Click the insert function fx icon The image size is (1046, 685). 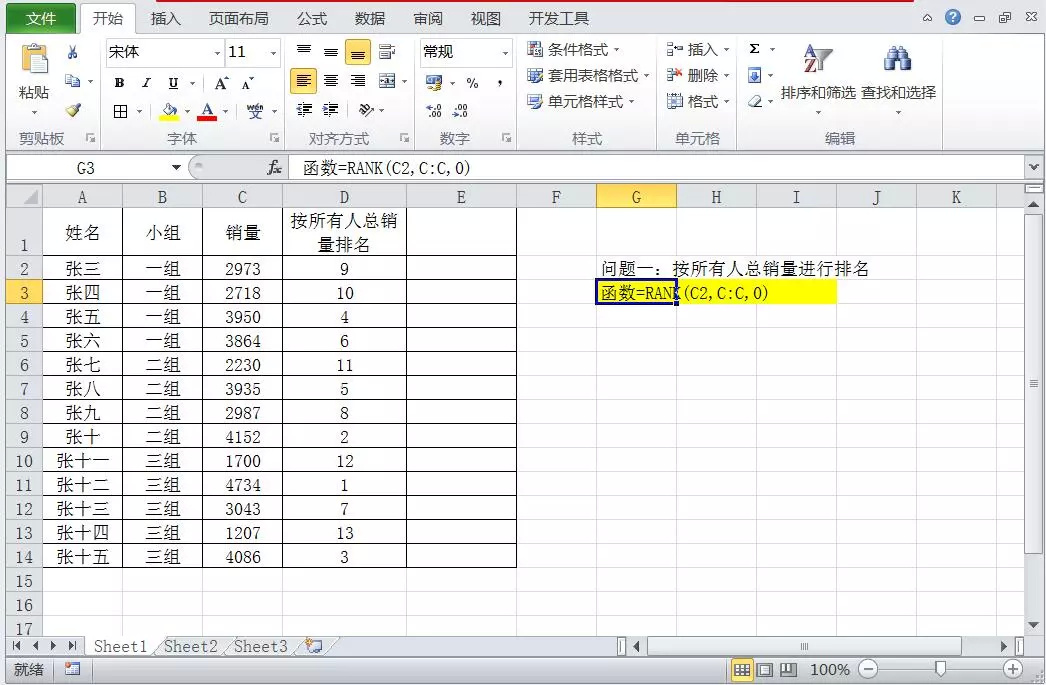274,167
